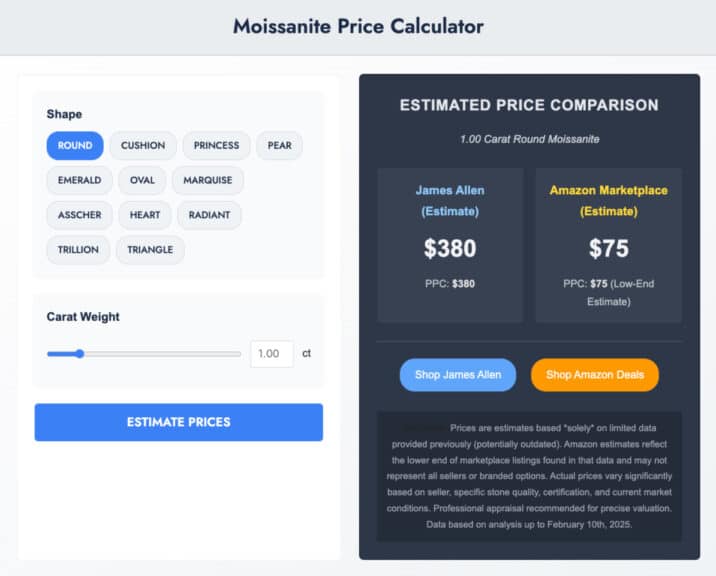Viewport: 716px width, 576px height.
Task: Pick the Princess shape button
Action: [216, 146]
